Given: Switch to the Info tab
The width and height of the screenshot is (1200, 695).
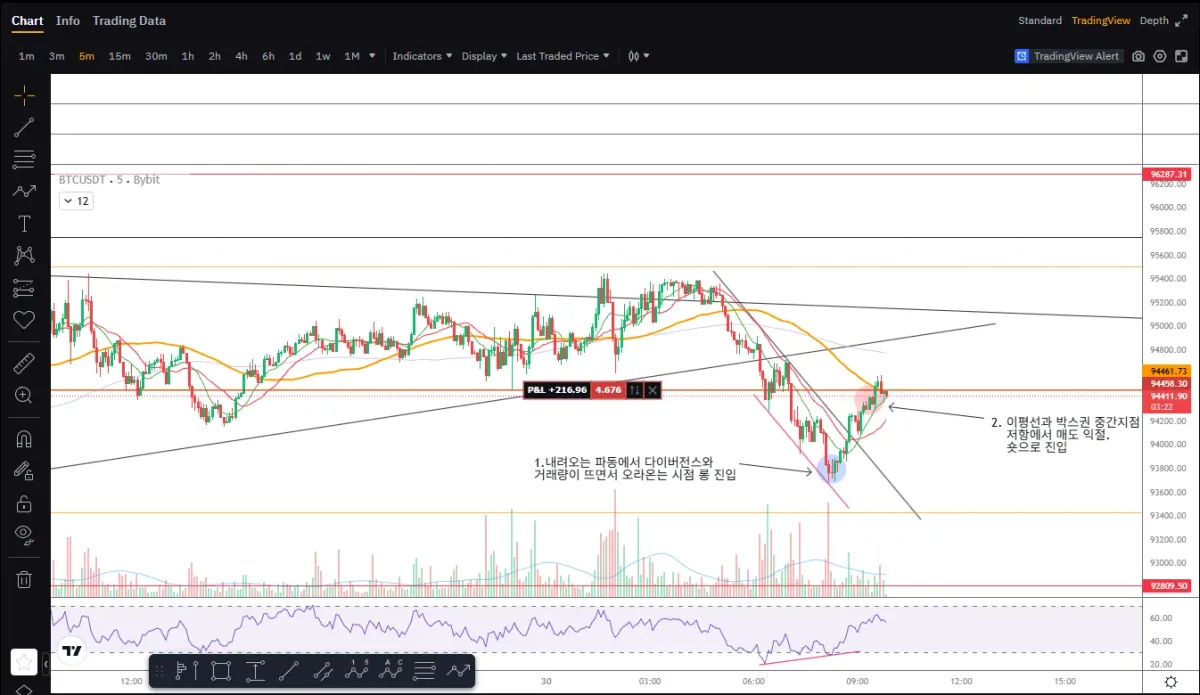Looking at the screenshot, I should [68, 20].
